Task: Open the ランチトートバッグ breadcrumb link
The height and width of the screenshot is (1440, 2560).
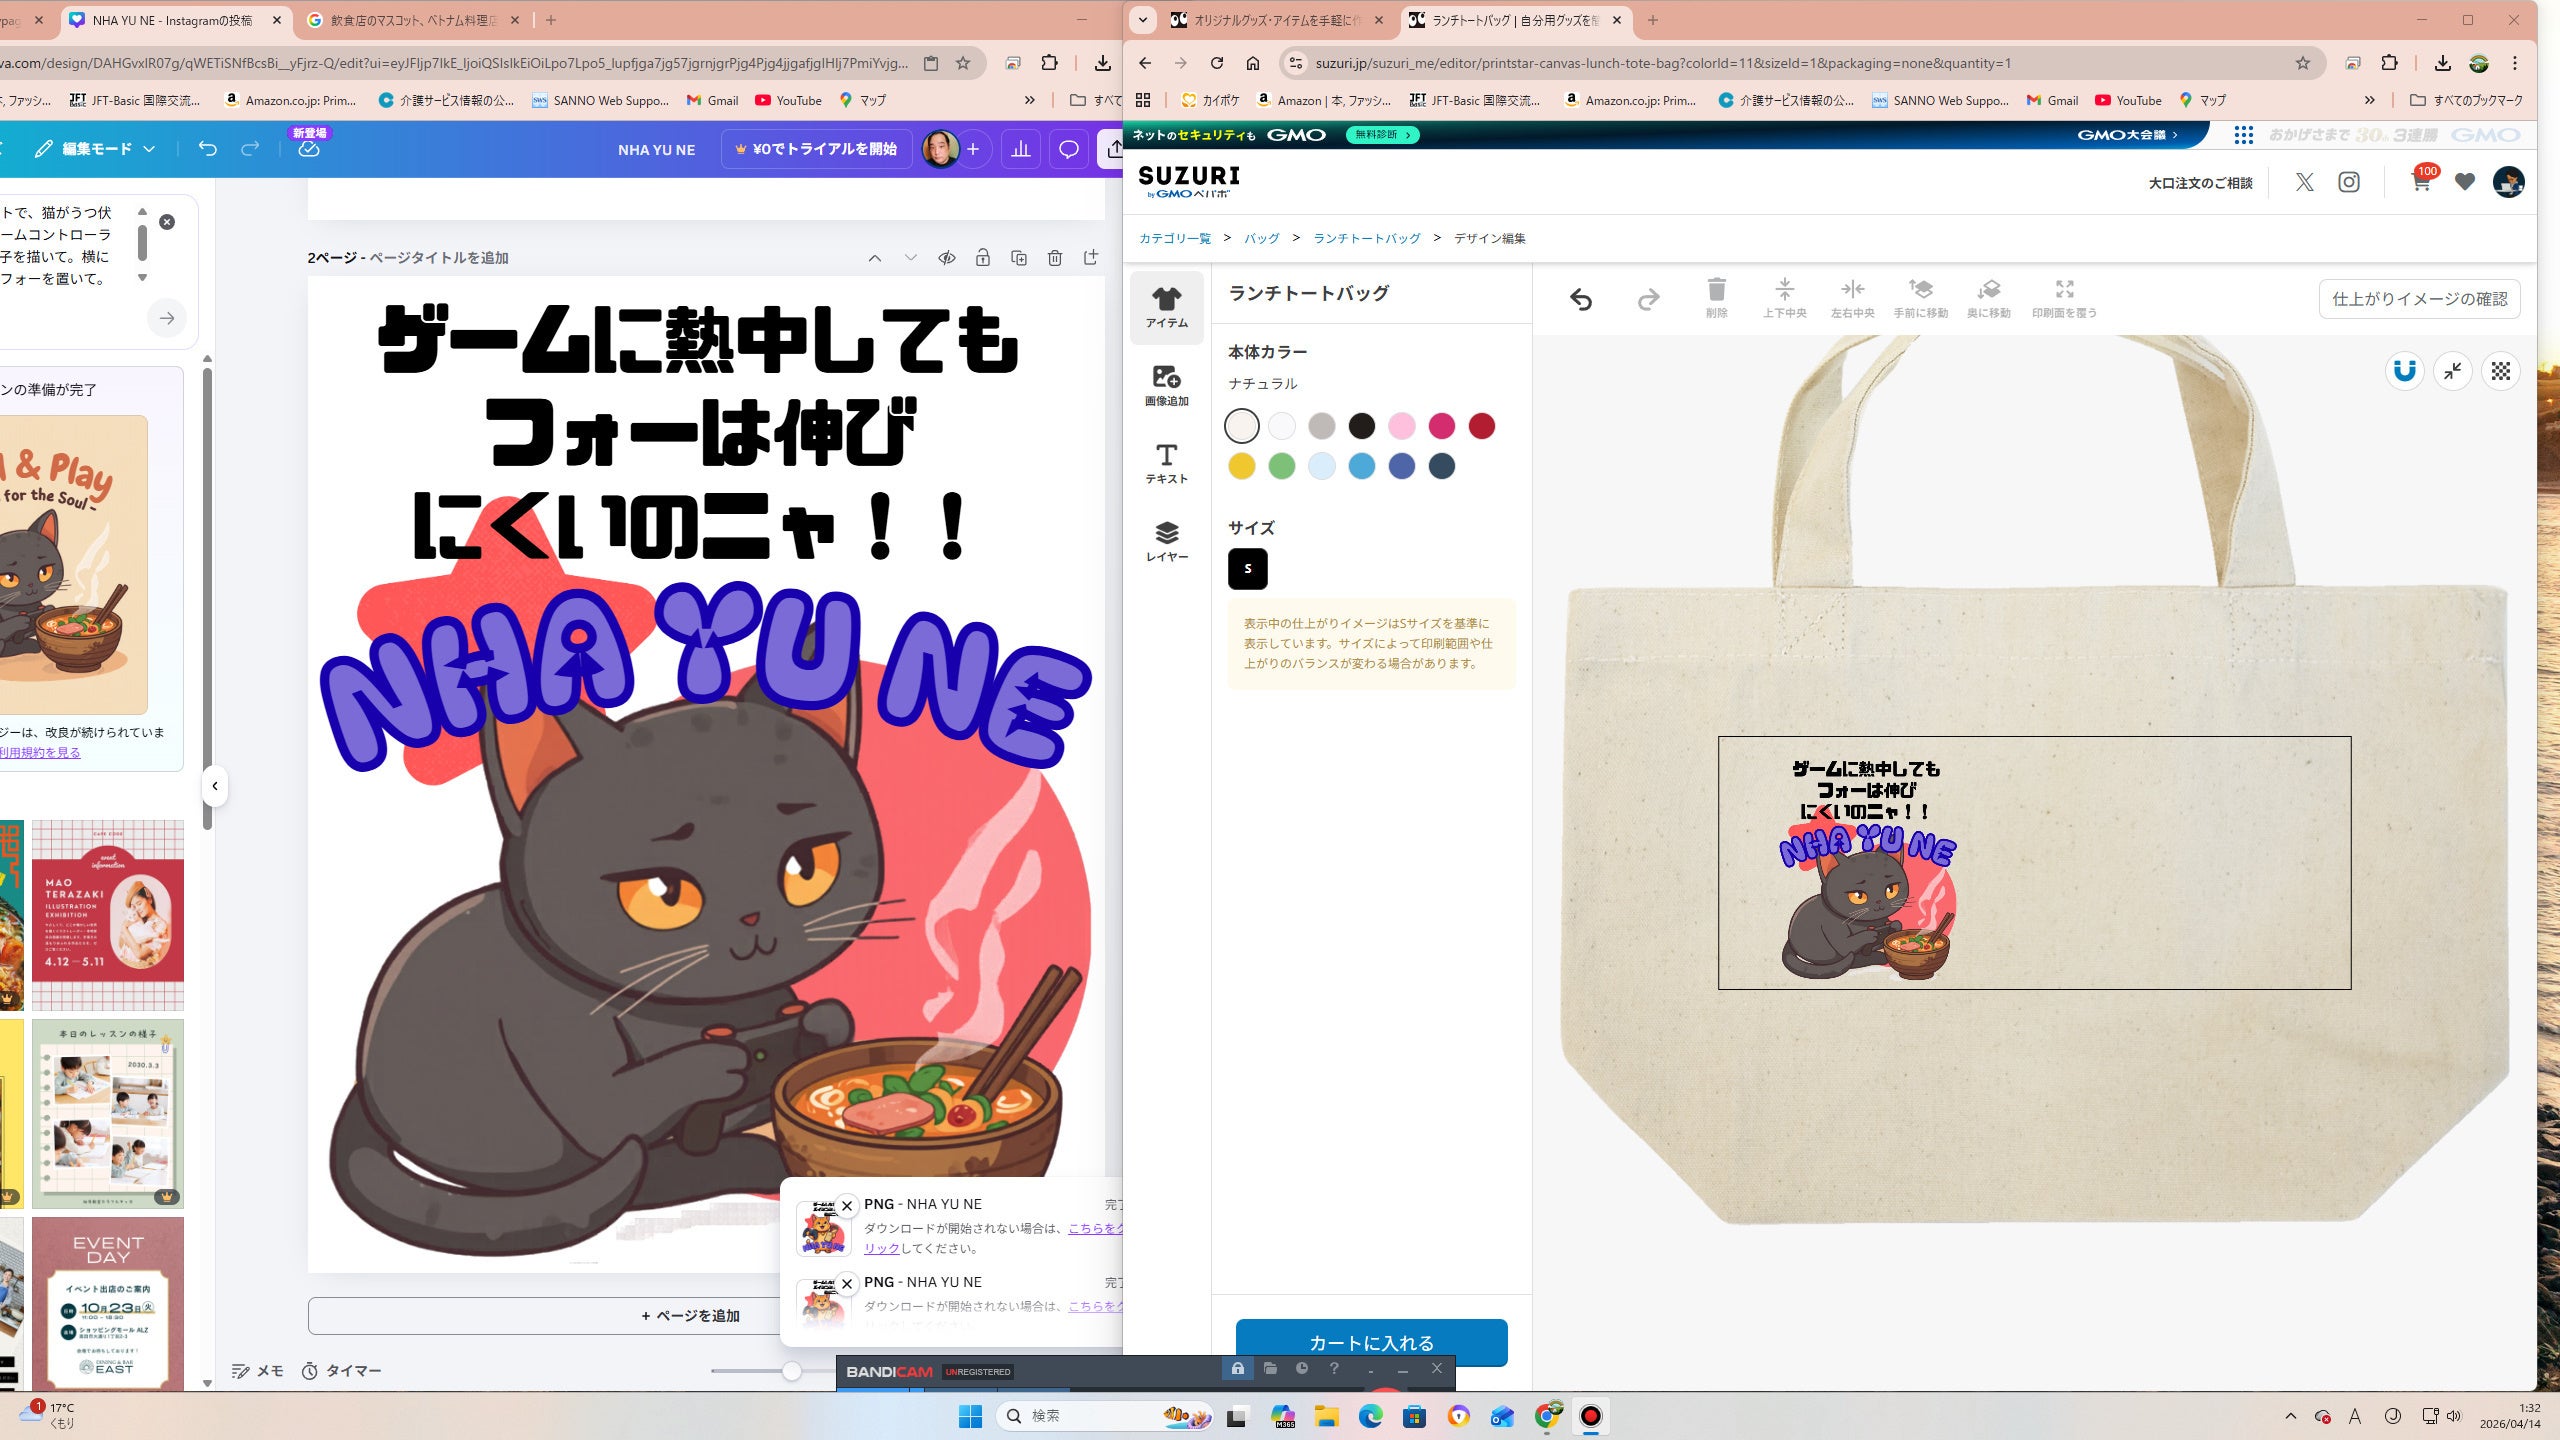Action: pyautogui.click(x=1366, y=238)
